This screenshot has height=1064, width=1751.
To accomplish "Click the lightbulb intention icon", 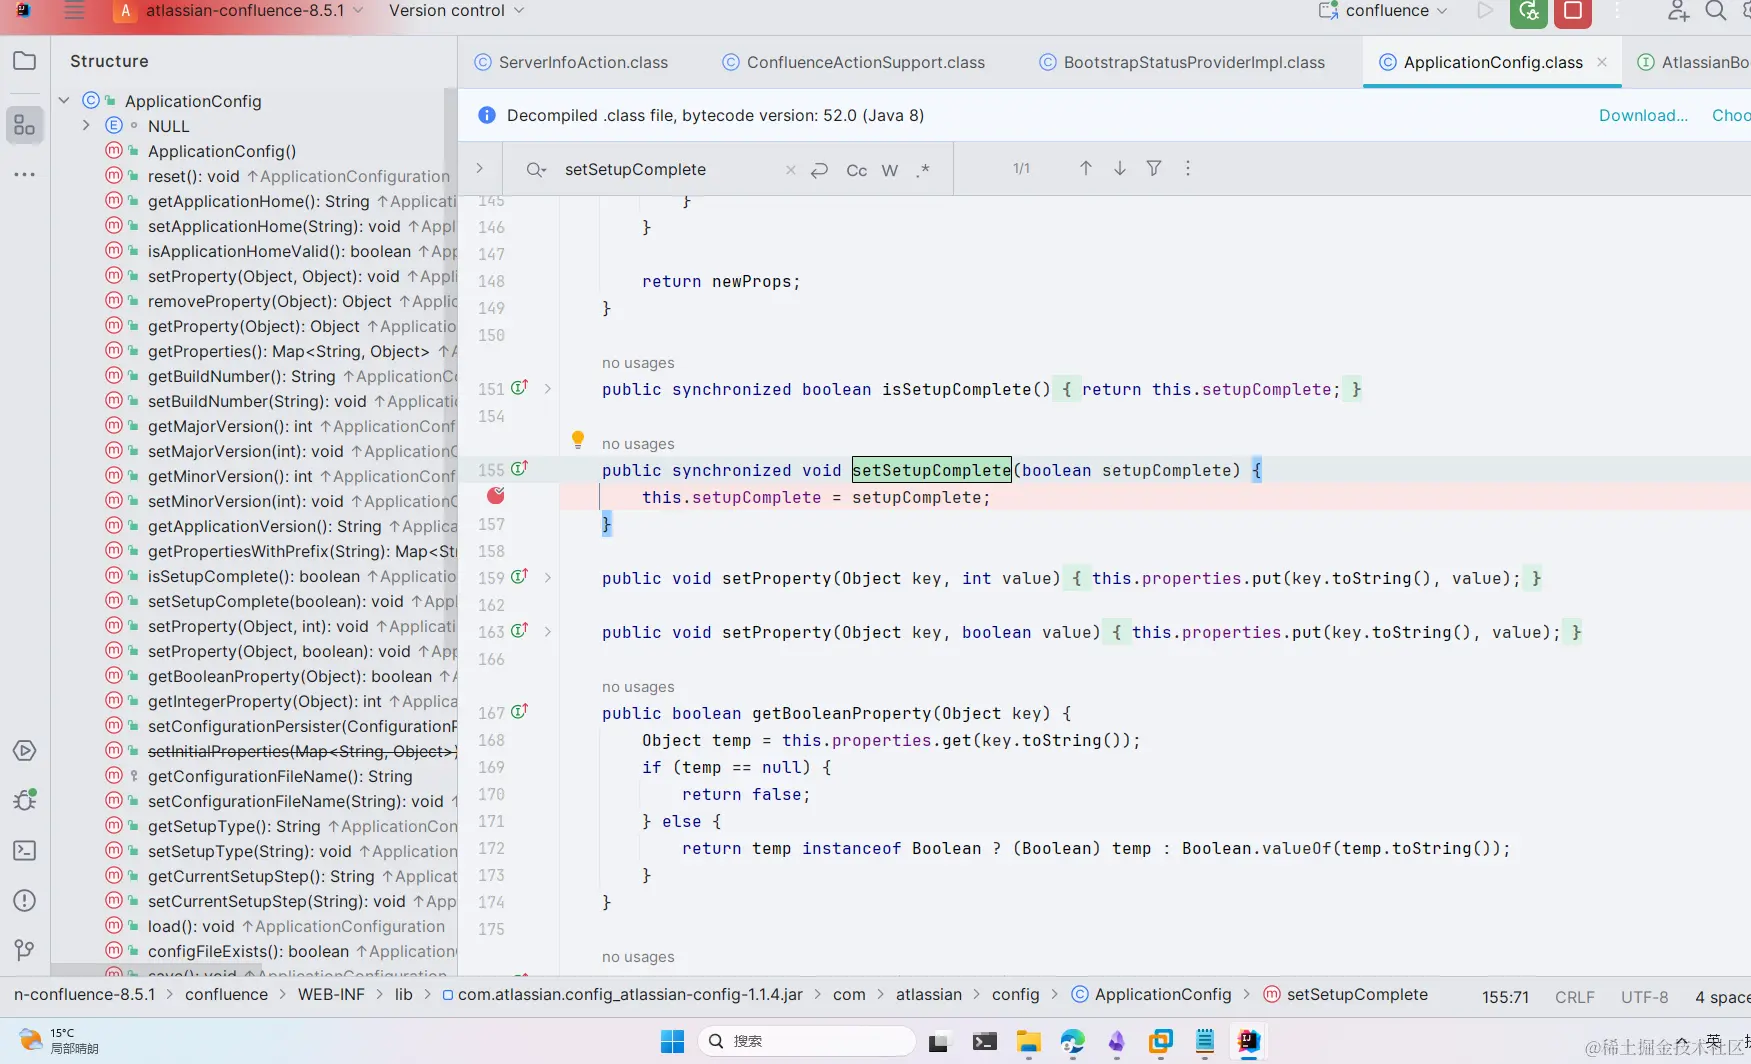I will pos(578,439).
